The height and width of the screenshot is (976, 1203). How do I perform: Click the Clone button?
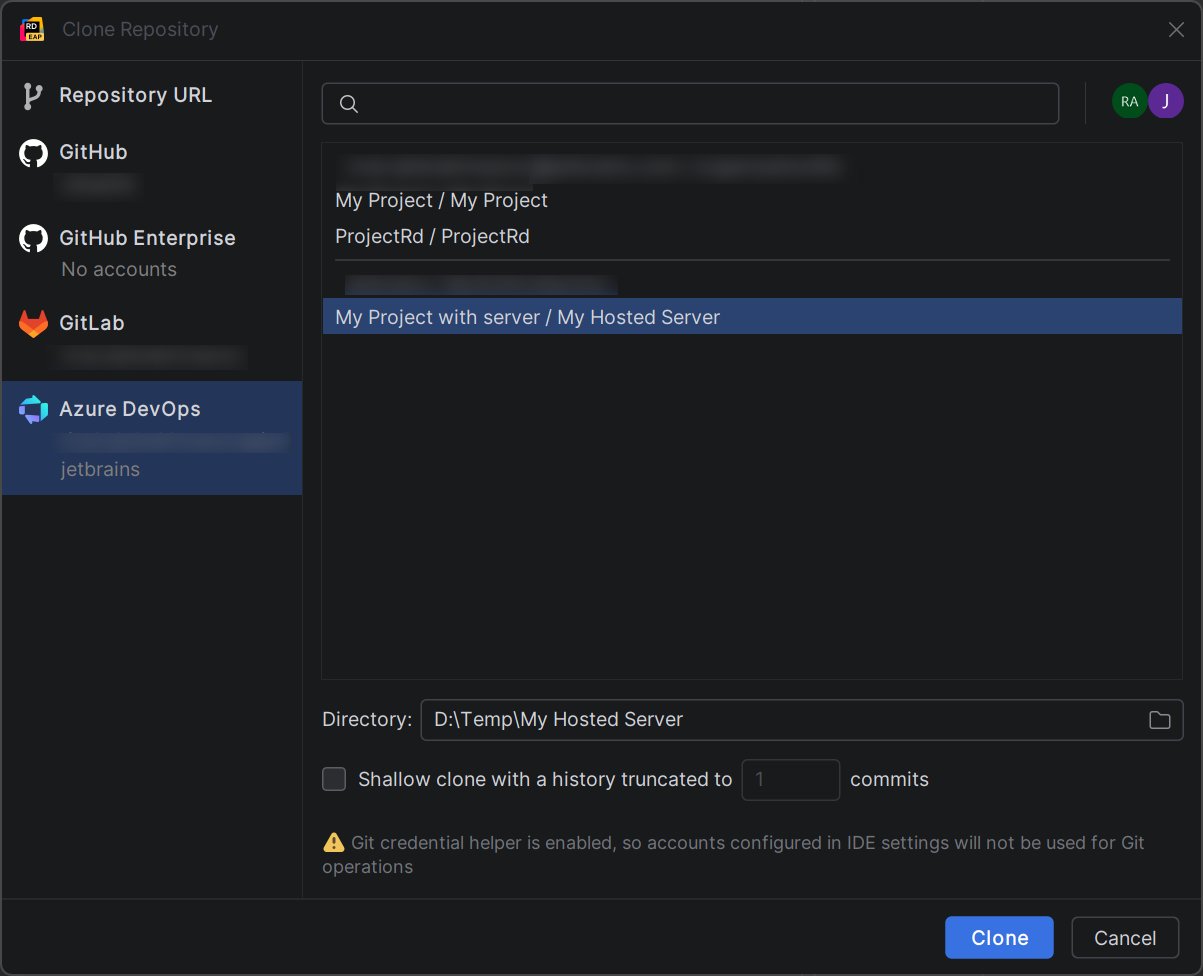point(999,938)
